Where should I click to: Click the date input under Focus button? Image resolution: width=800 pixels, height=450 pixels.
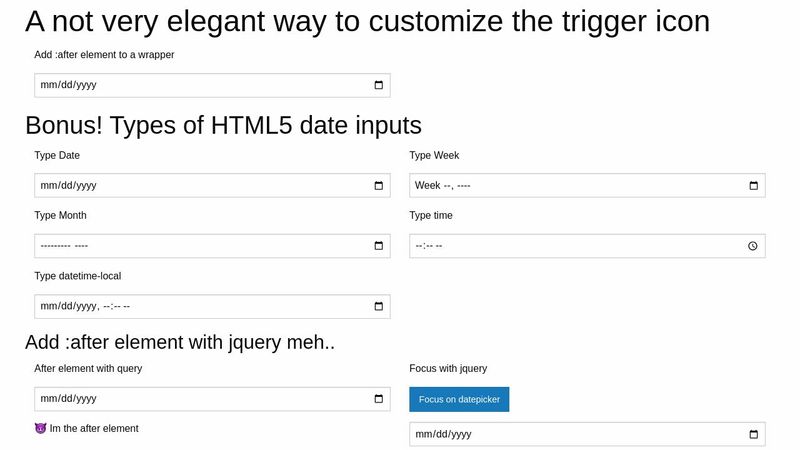[x=587, y=434]
